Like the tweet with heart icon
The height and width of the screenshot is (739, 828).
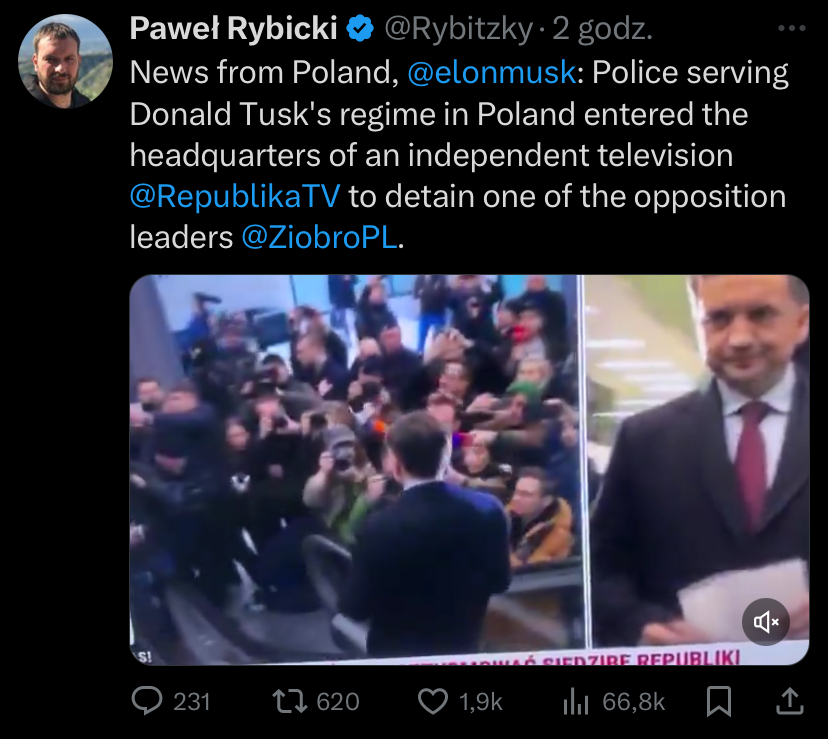click(x=432, y=702)
